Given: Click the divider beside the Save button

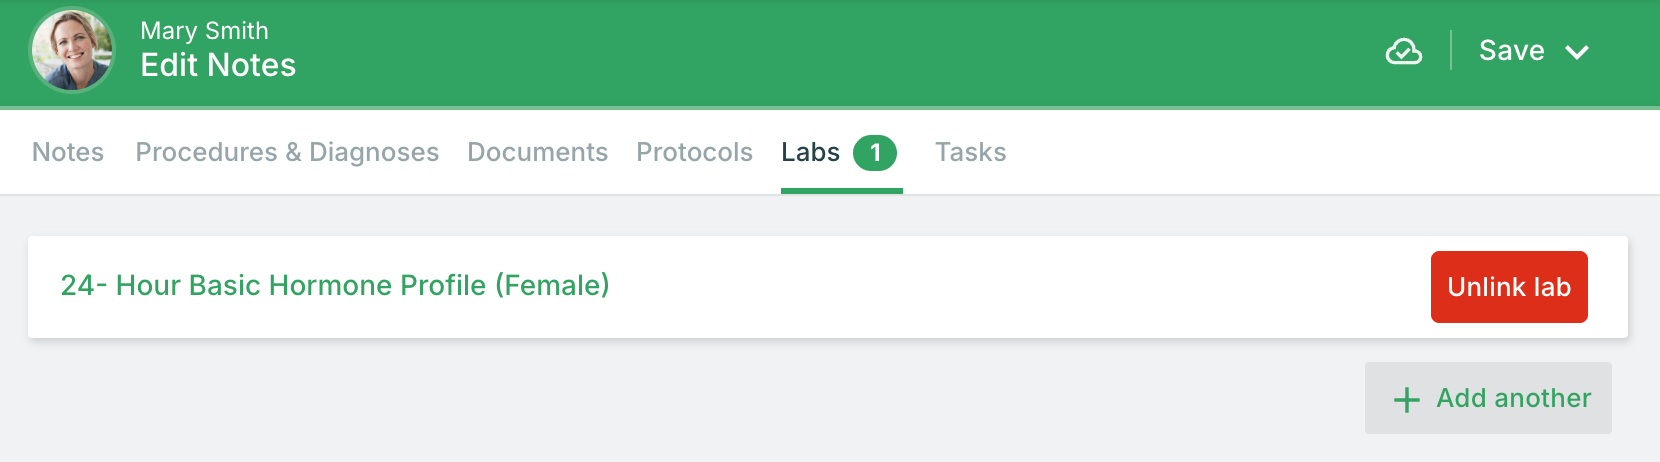Looking at the screenshot, I should click(1451, 51).
